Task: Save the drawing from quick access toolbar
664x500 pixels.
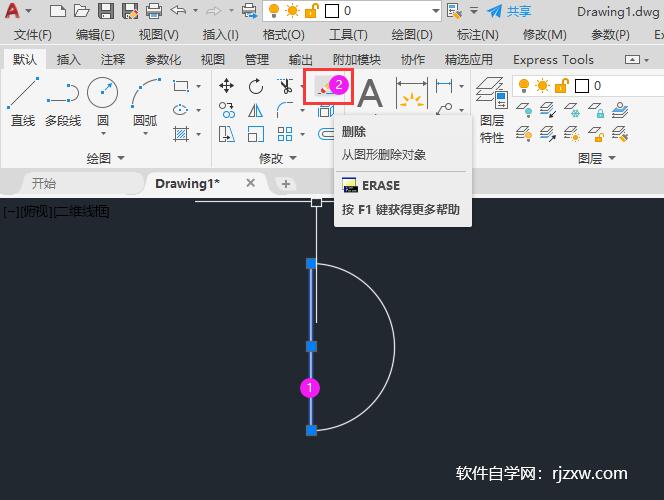Action: pos(106,11)
